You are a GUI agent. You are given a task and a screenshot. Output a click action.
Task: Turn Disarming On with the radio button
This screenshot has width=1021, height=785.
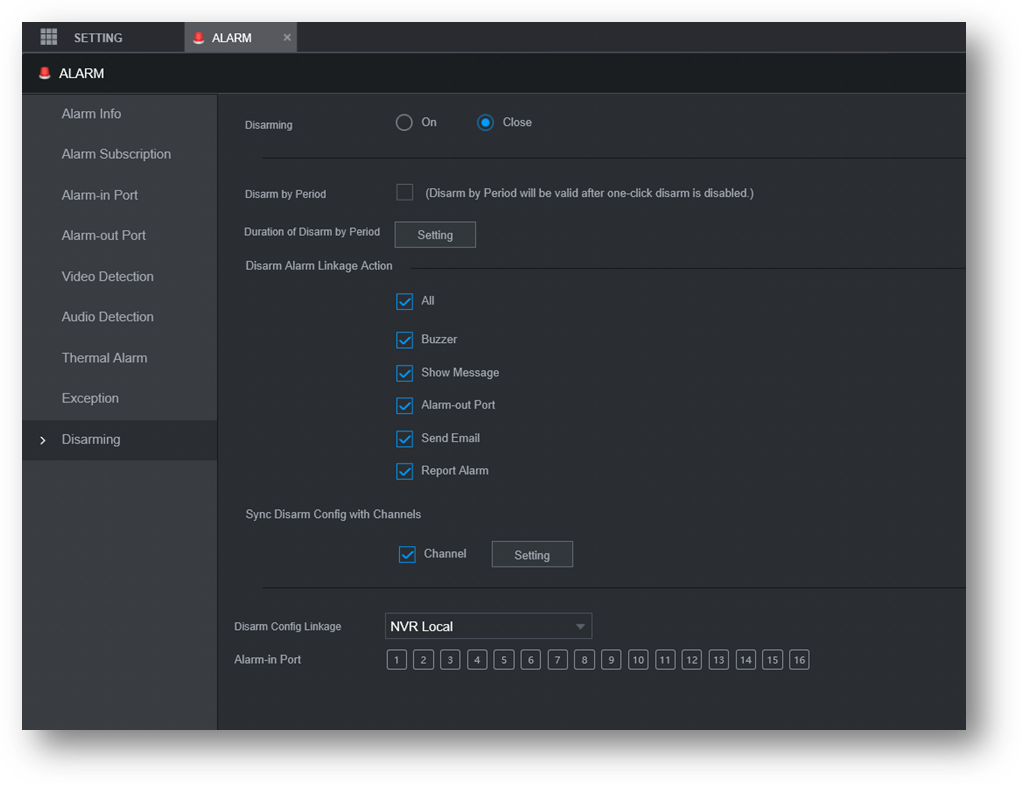pos(404,123)
